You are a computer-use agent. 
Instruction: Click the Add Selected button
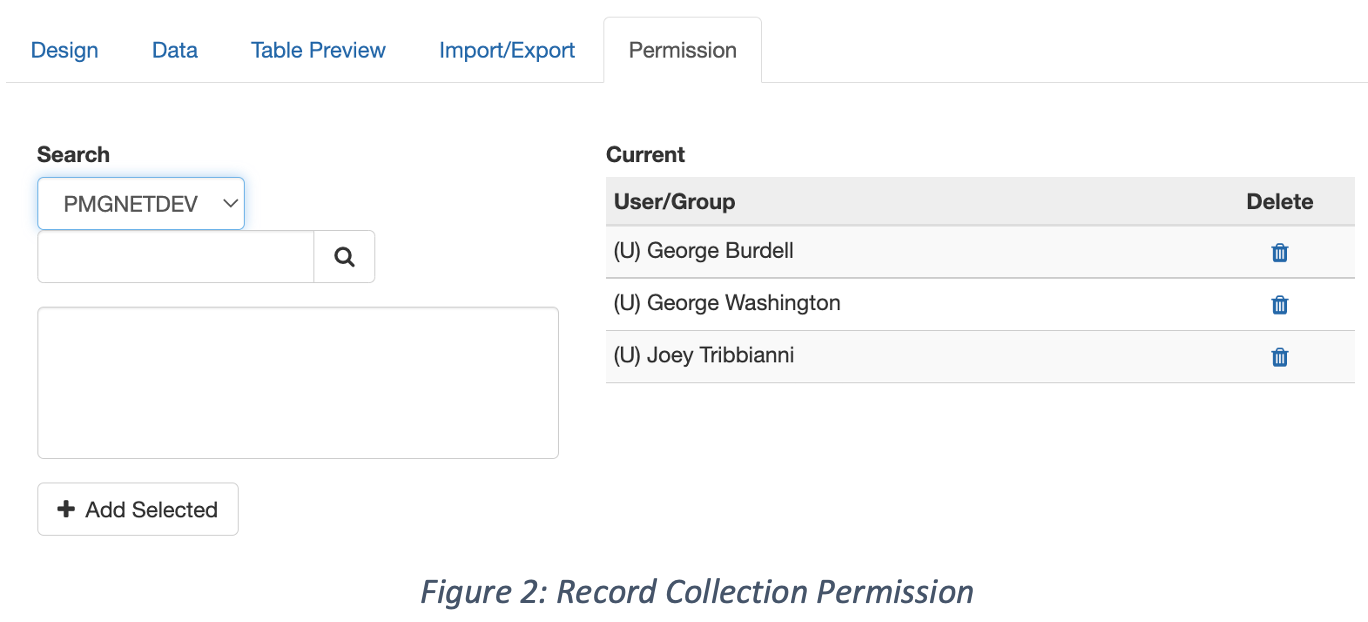[138, 509]
